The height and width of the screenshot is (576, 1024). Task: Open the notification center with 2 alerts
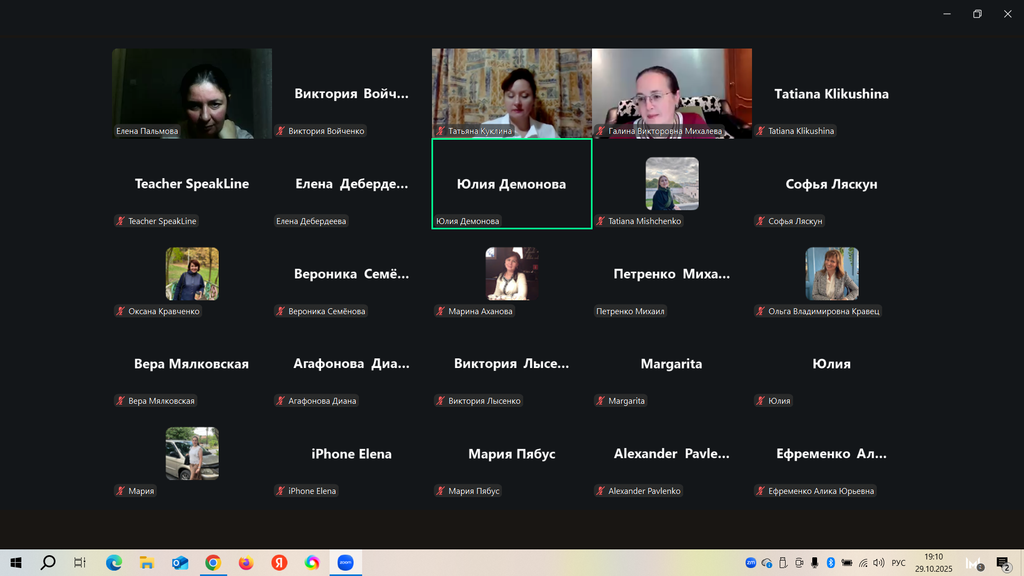pyautogui.click(x=1002, y=563)
